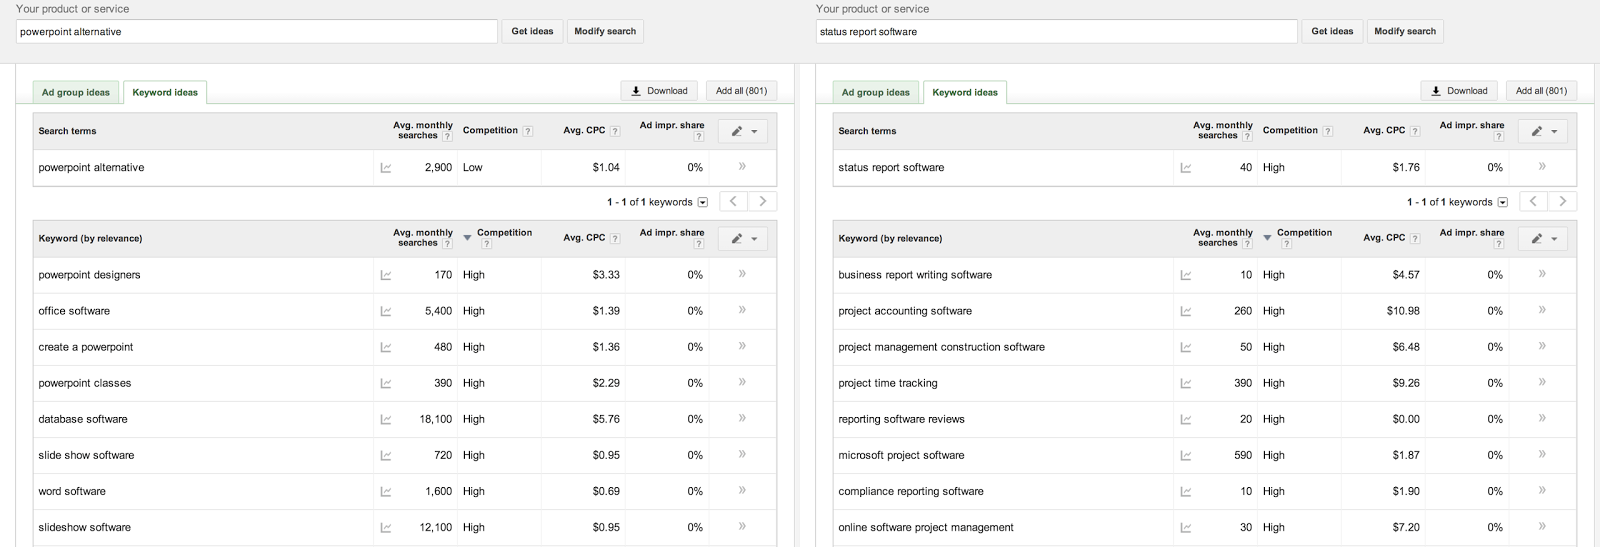Click right Add all (801) button

point(1541,91)
